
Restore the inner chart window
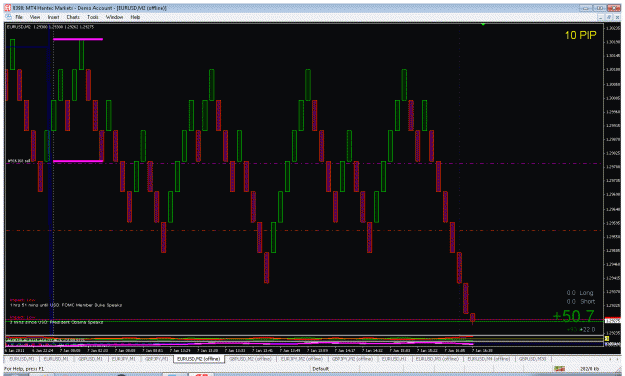609,17
